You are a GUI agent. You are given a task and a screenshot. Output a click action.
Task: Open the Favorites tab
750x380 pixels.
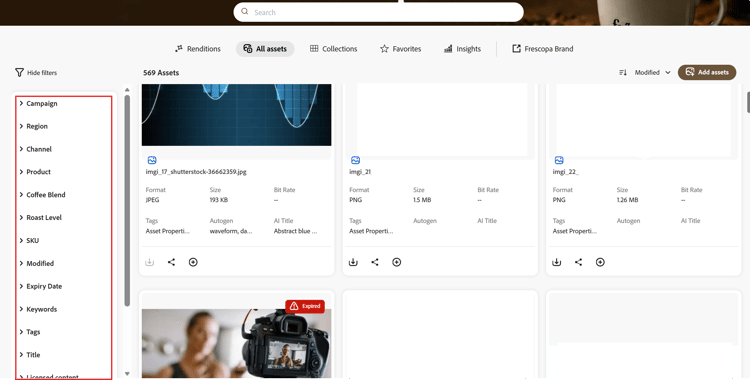point(400,49)
